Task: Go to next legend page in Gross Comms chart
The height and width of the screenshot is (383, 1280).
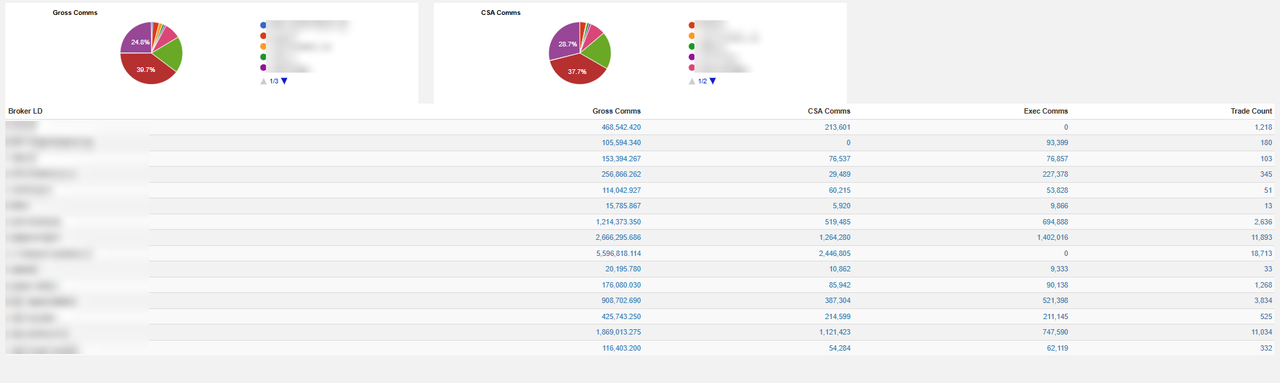Action: click(284, 81)
